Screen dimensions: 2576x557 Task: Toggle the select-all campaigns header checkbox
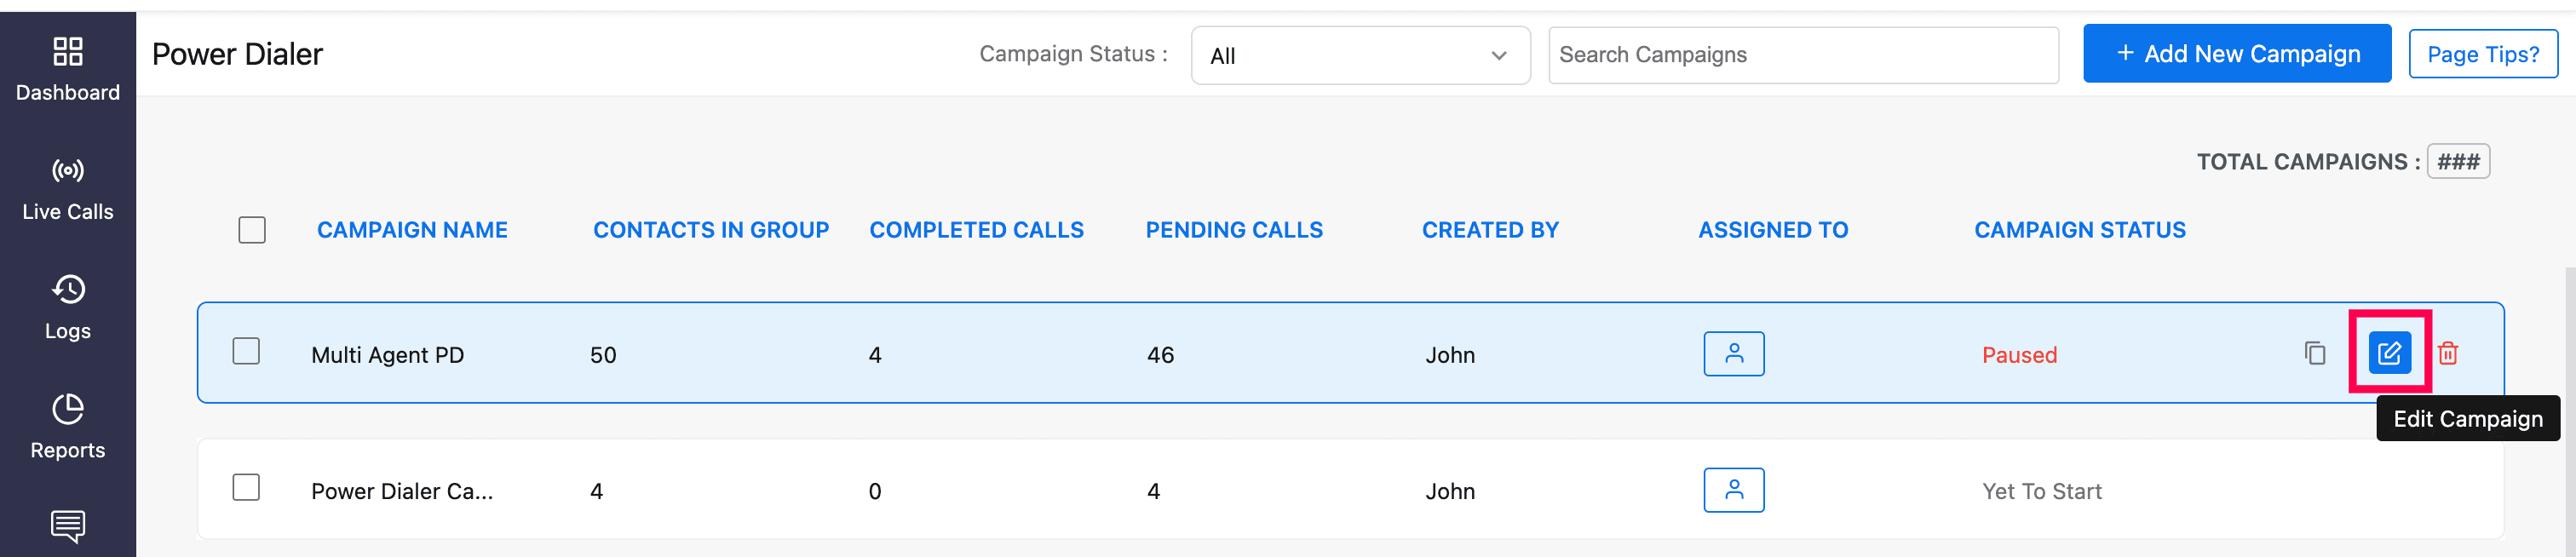(x=252, y=230)
